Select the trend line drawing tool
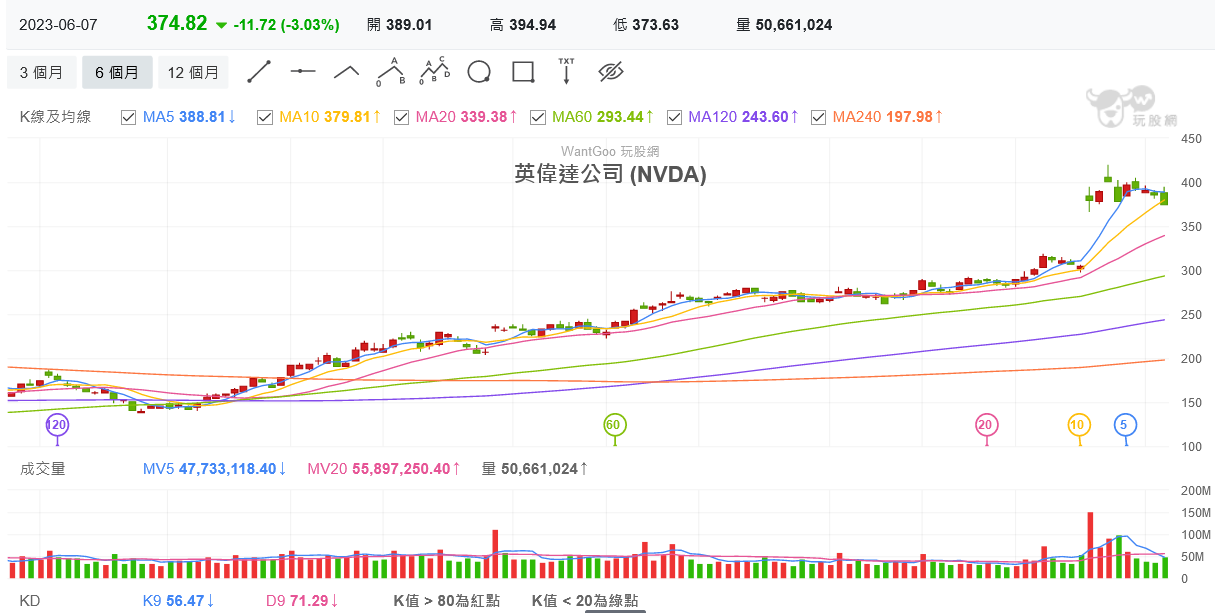The height and width of the screenshot is (613, 1215). [259, 72]
